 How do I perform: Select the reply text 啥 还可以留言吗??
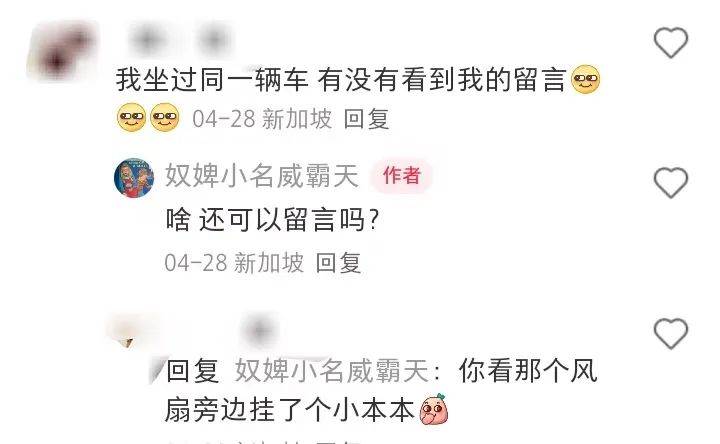pyautogui.click(x=272, y=220)
